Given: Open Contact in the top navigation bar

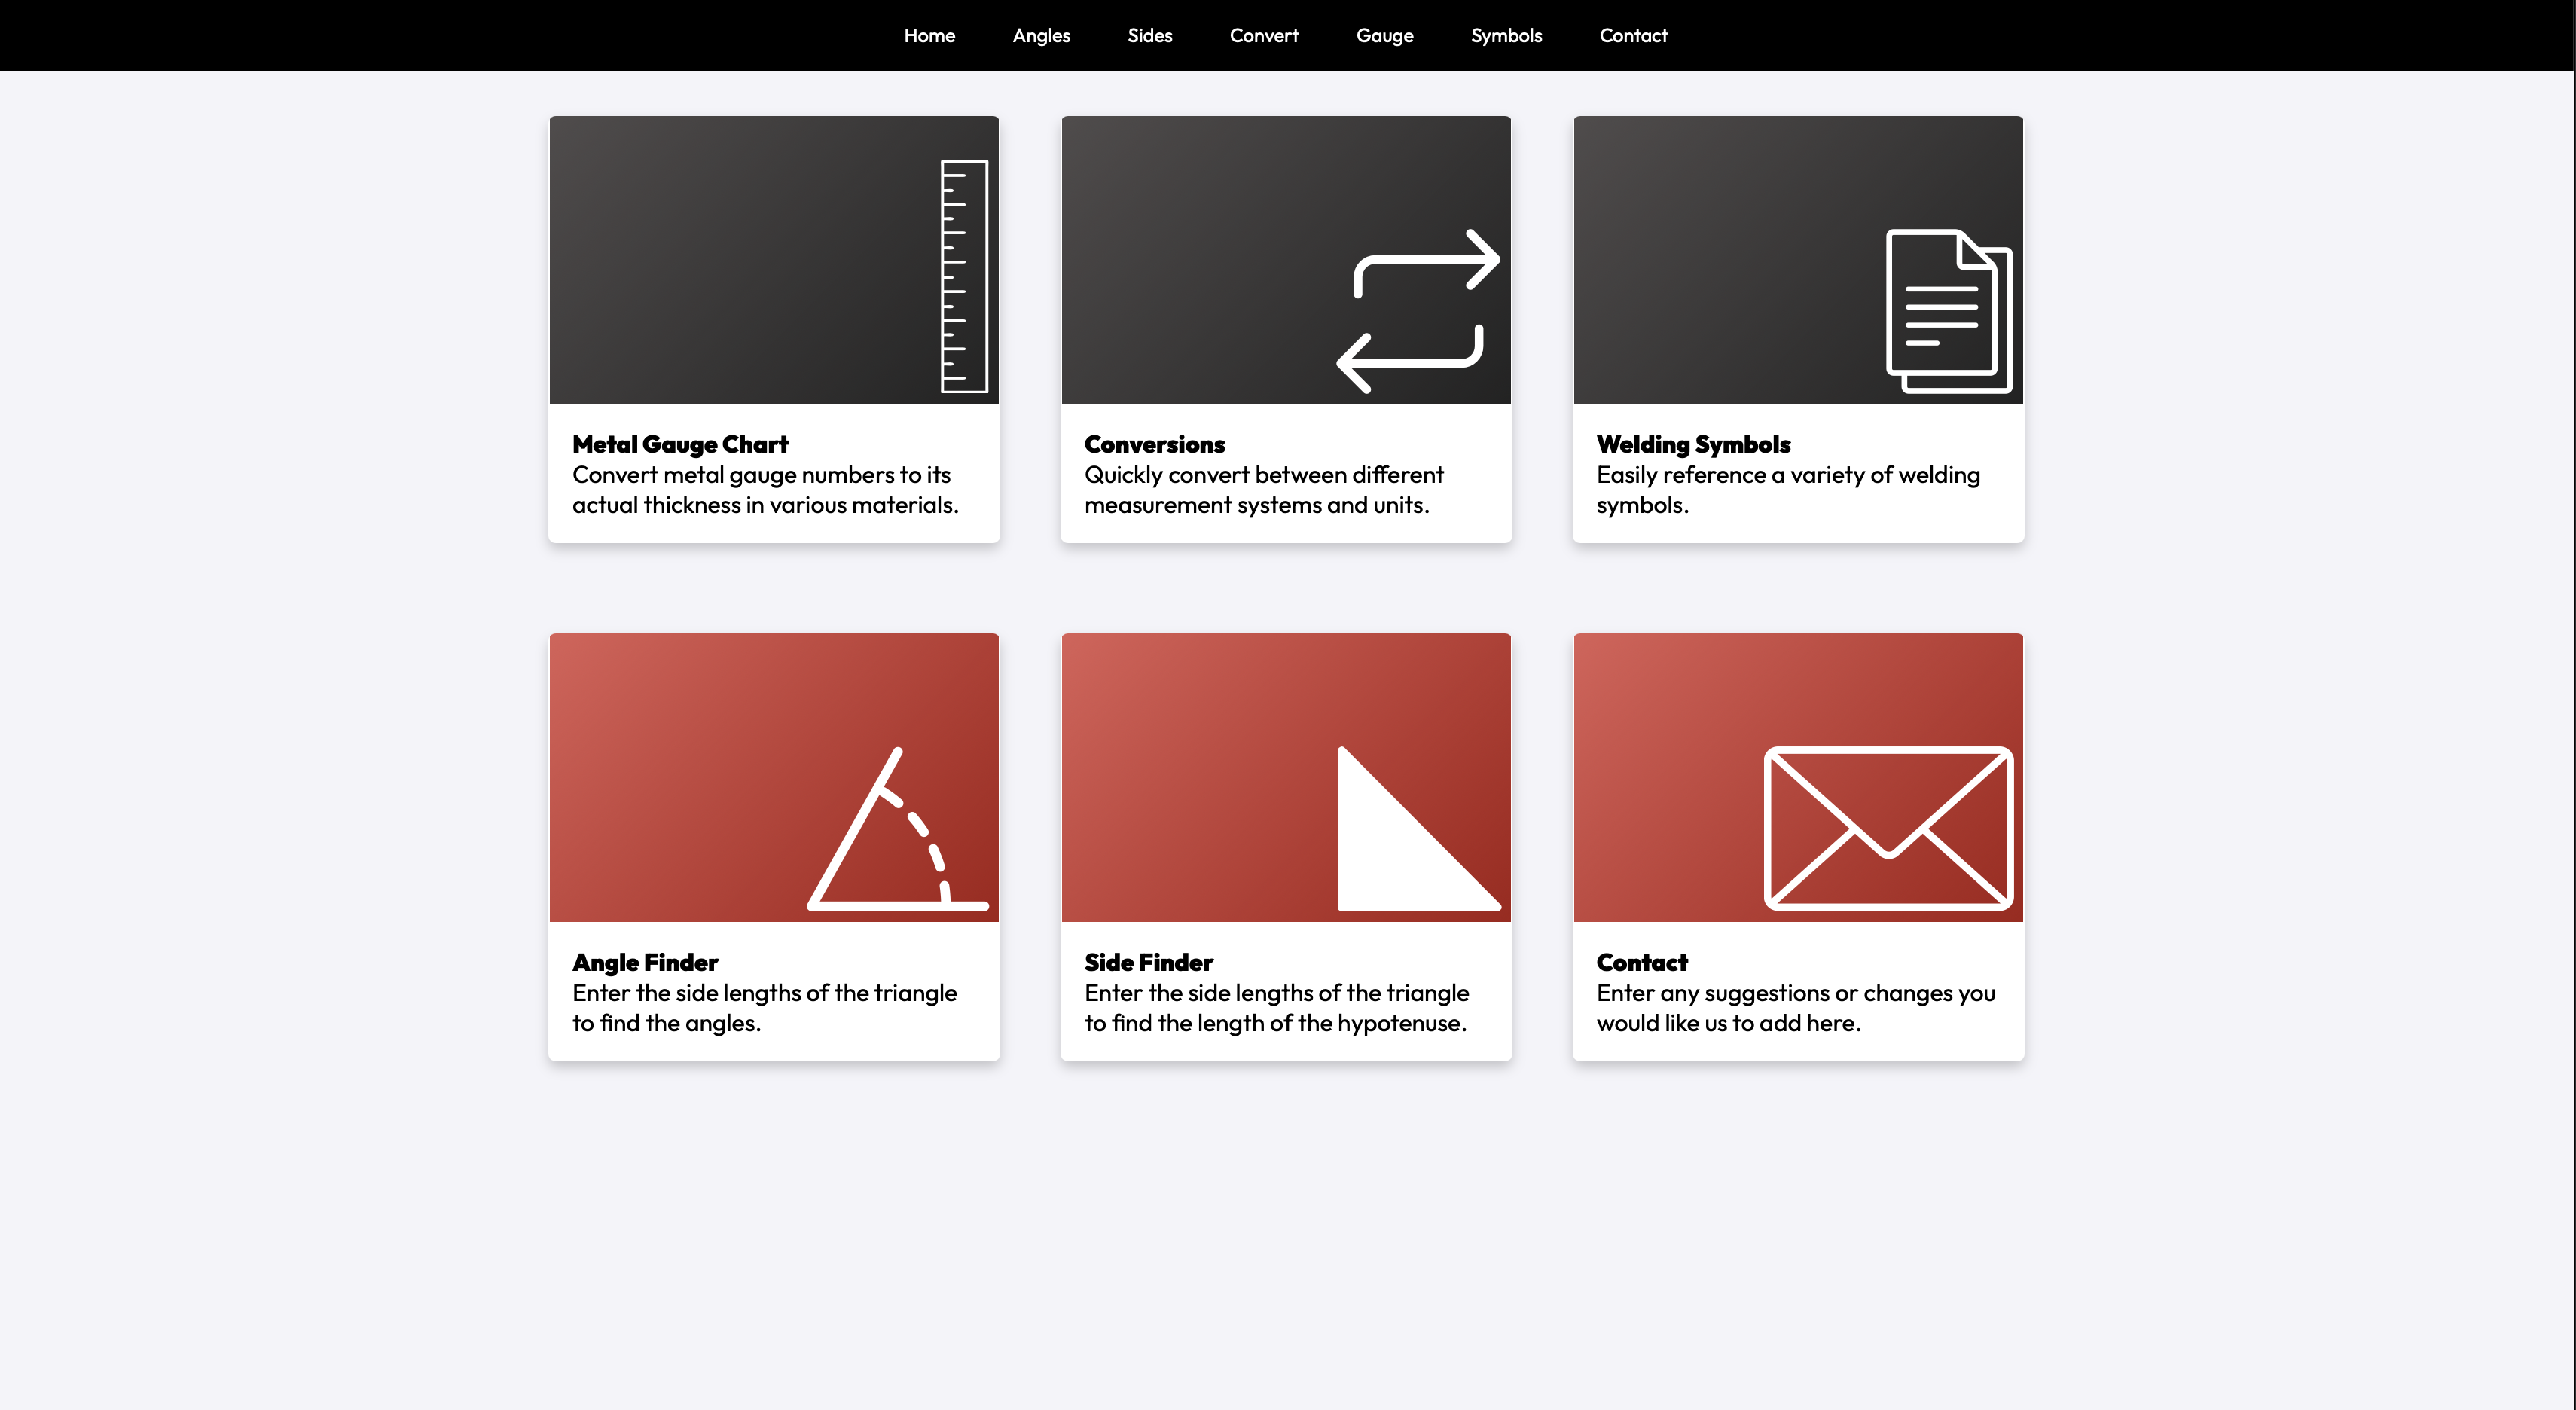Looking at the screenshot, I should click(x=1633, y=35).
